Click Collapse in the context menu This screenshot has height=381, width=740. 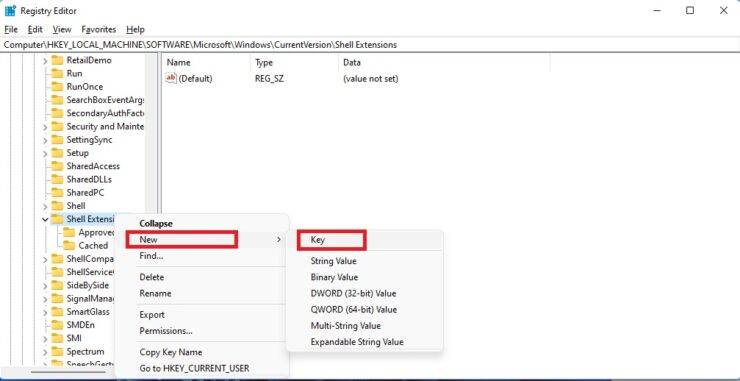(x=156, y=223)
